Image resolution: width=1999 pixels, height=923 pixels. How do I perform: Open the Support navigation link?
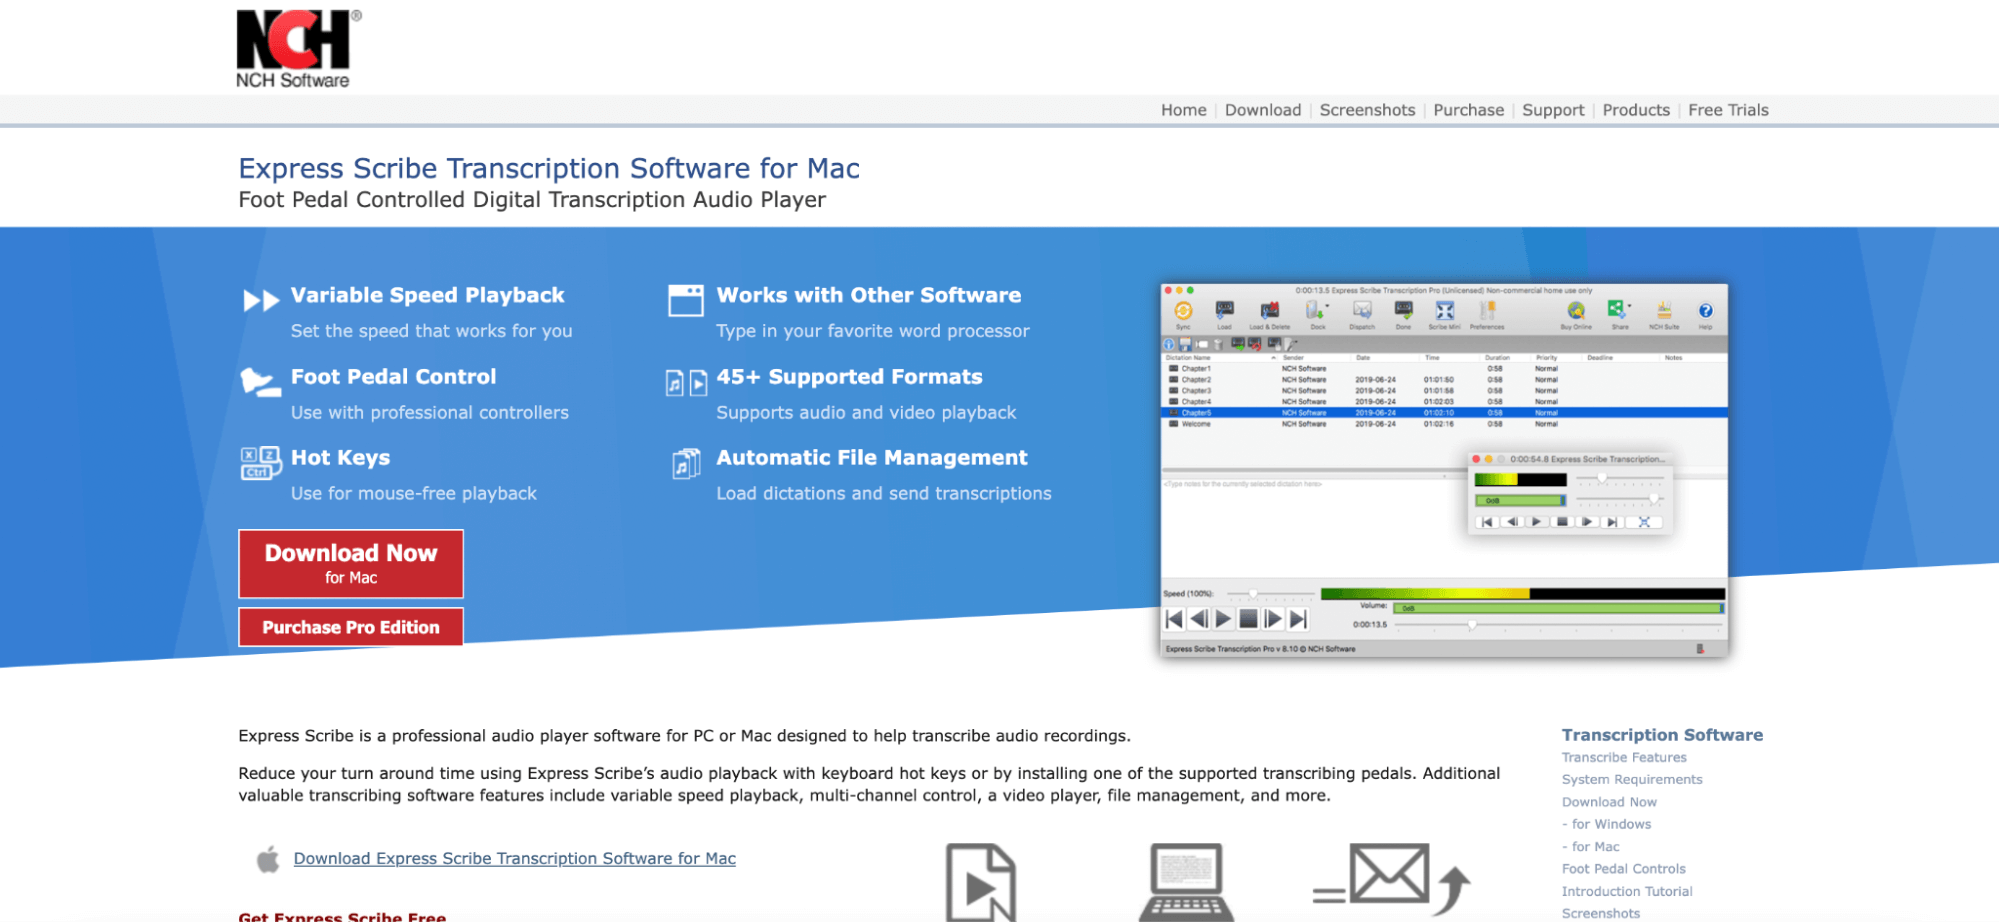click(1553, 110)
